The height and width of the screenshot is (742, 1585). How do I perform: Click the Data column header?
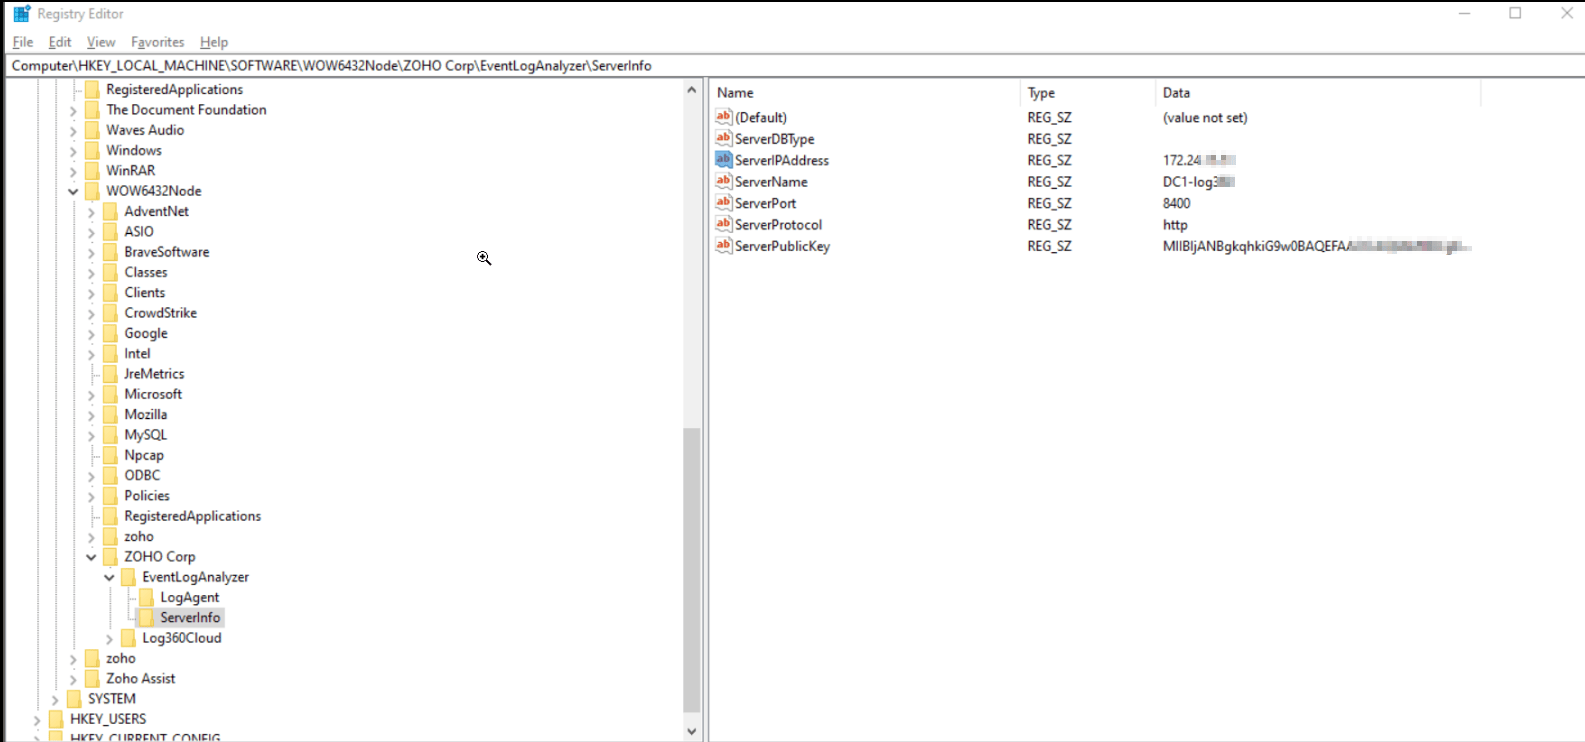(x=1318, y=92)
